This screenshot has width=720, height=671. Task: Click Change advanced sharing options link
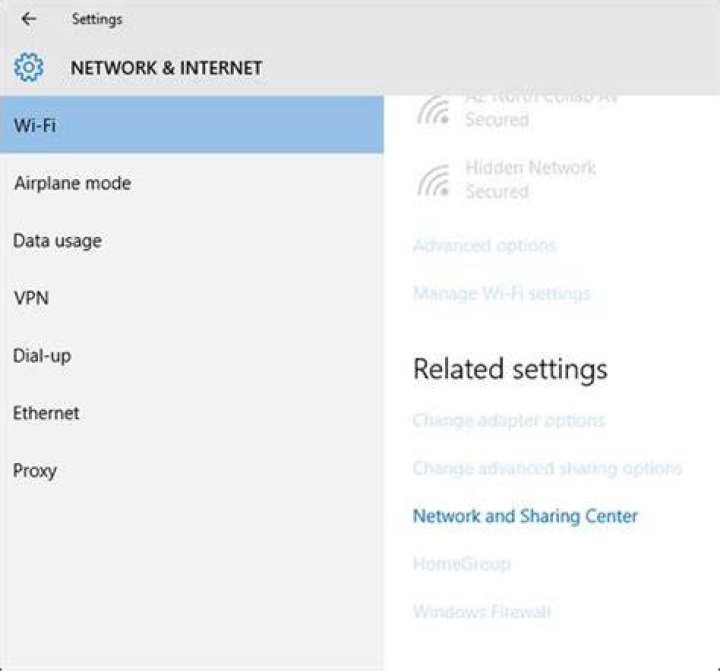click(x=547, y=468)
